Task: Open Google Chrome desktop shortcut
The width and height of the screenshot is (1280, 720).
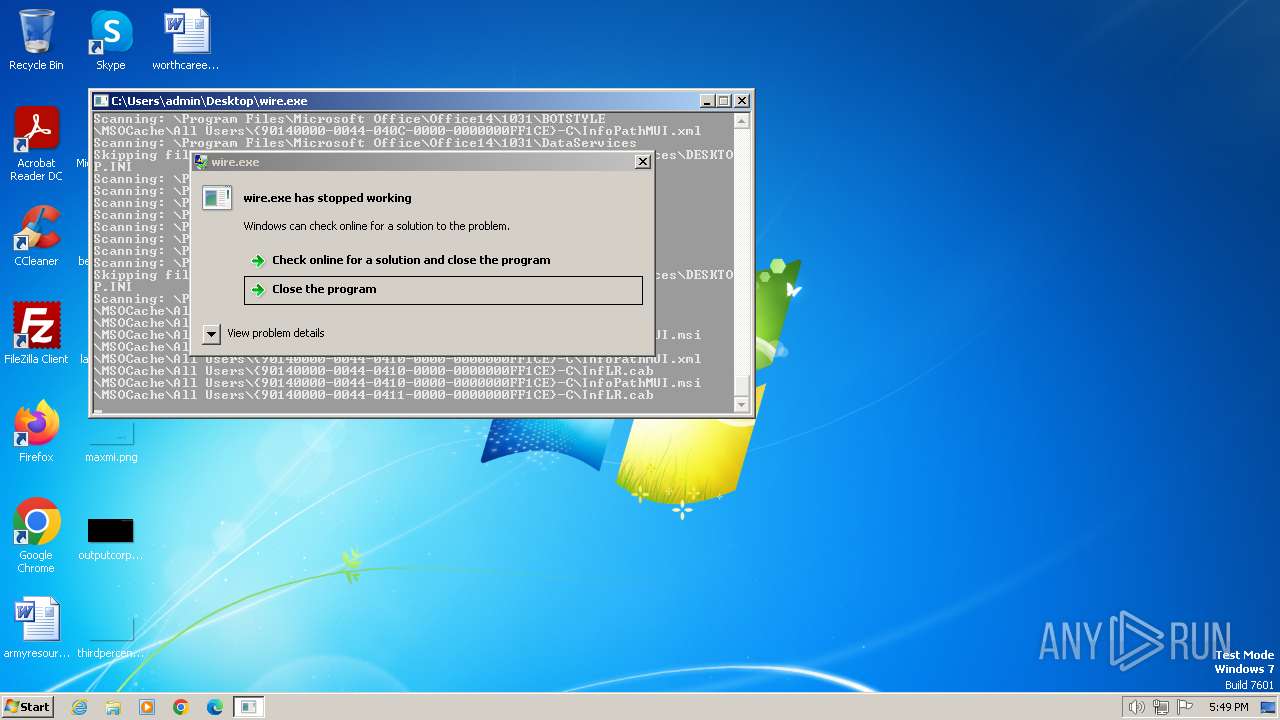Action: click(x=36, y=536)
